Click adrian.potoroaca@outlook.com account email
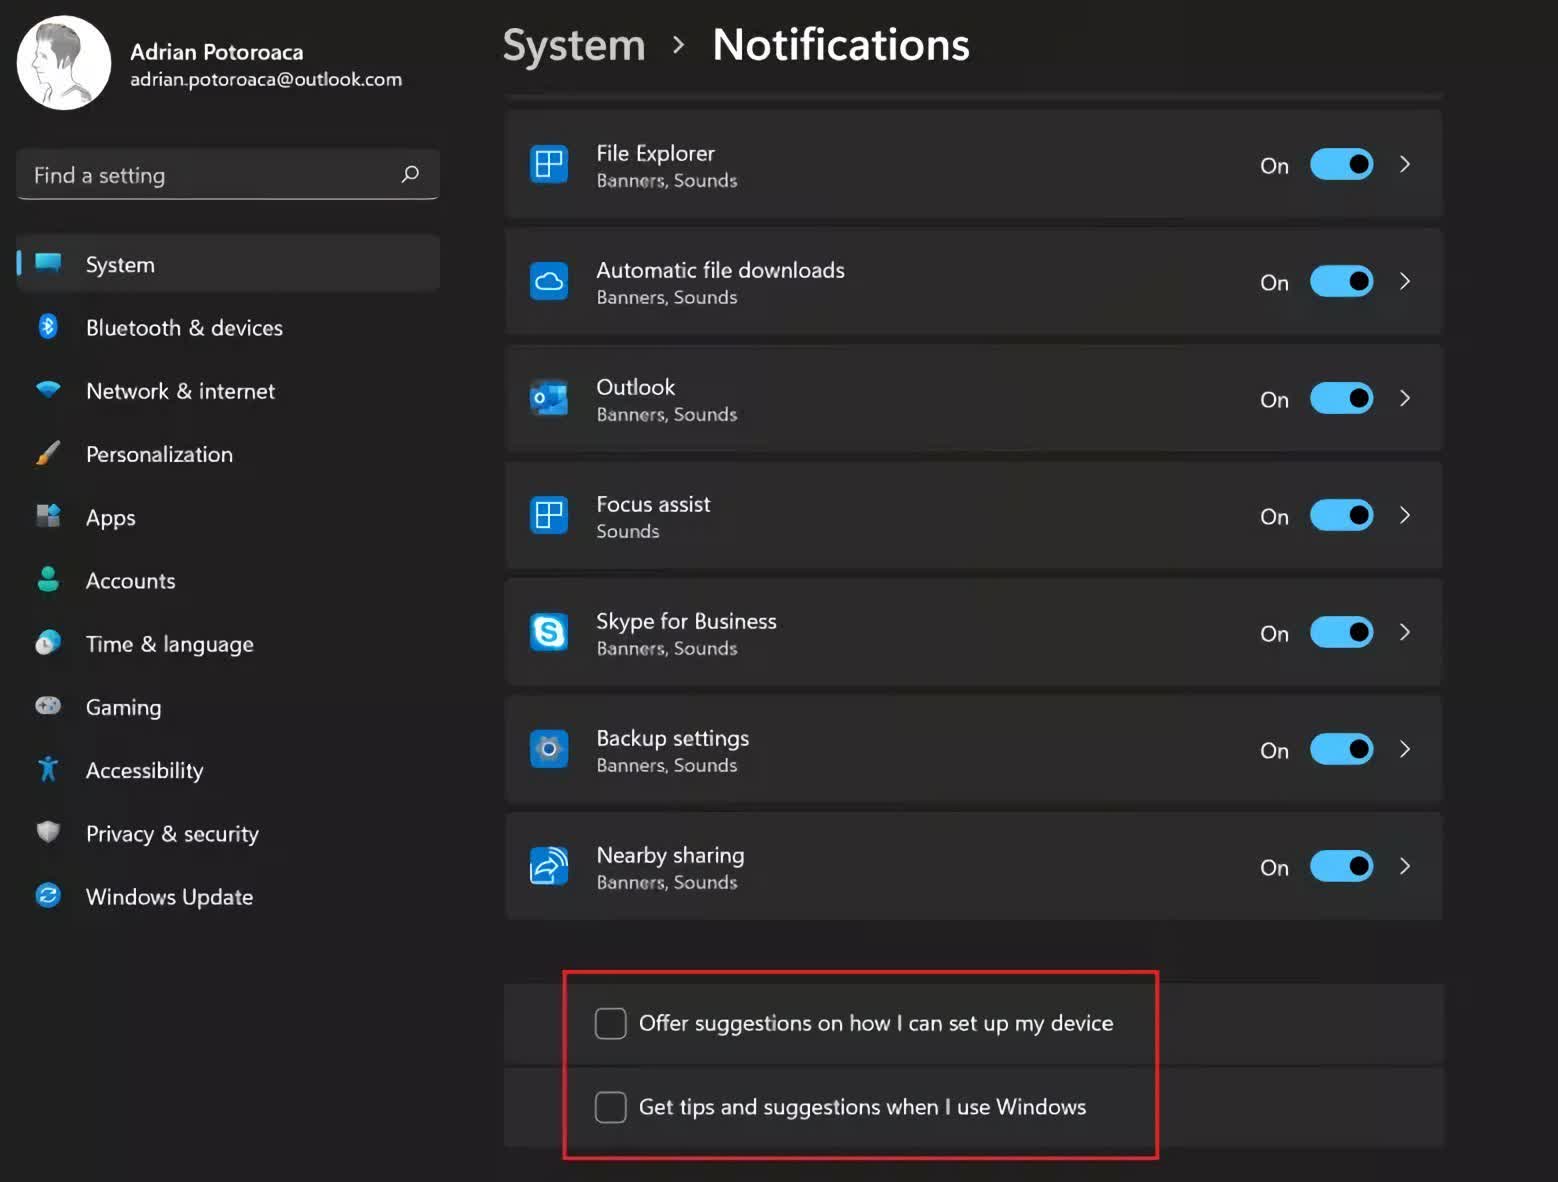The width and height of the screenshot is (1558, 1182). tap(266, 79)
